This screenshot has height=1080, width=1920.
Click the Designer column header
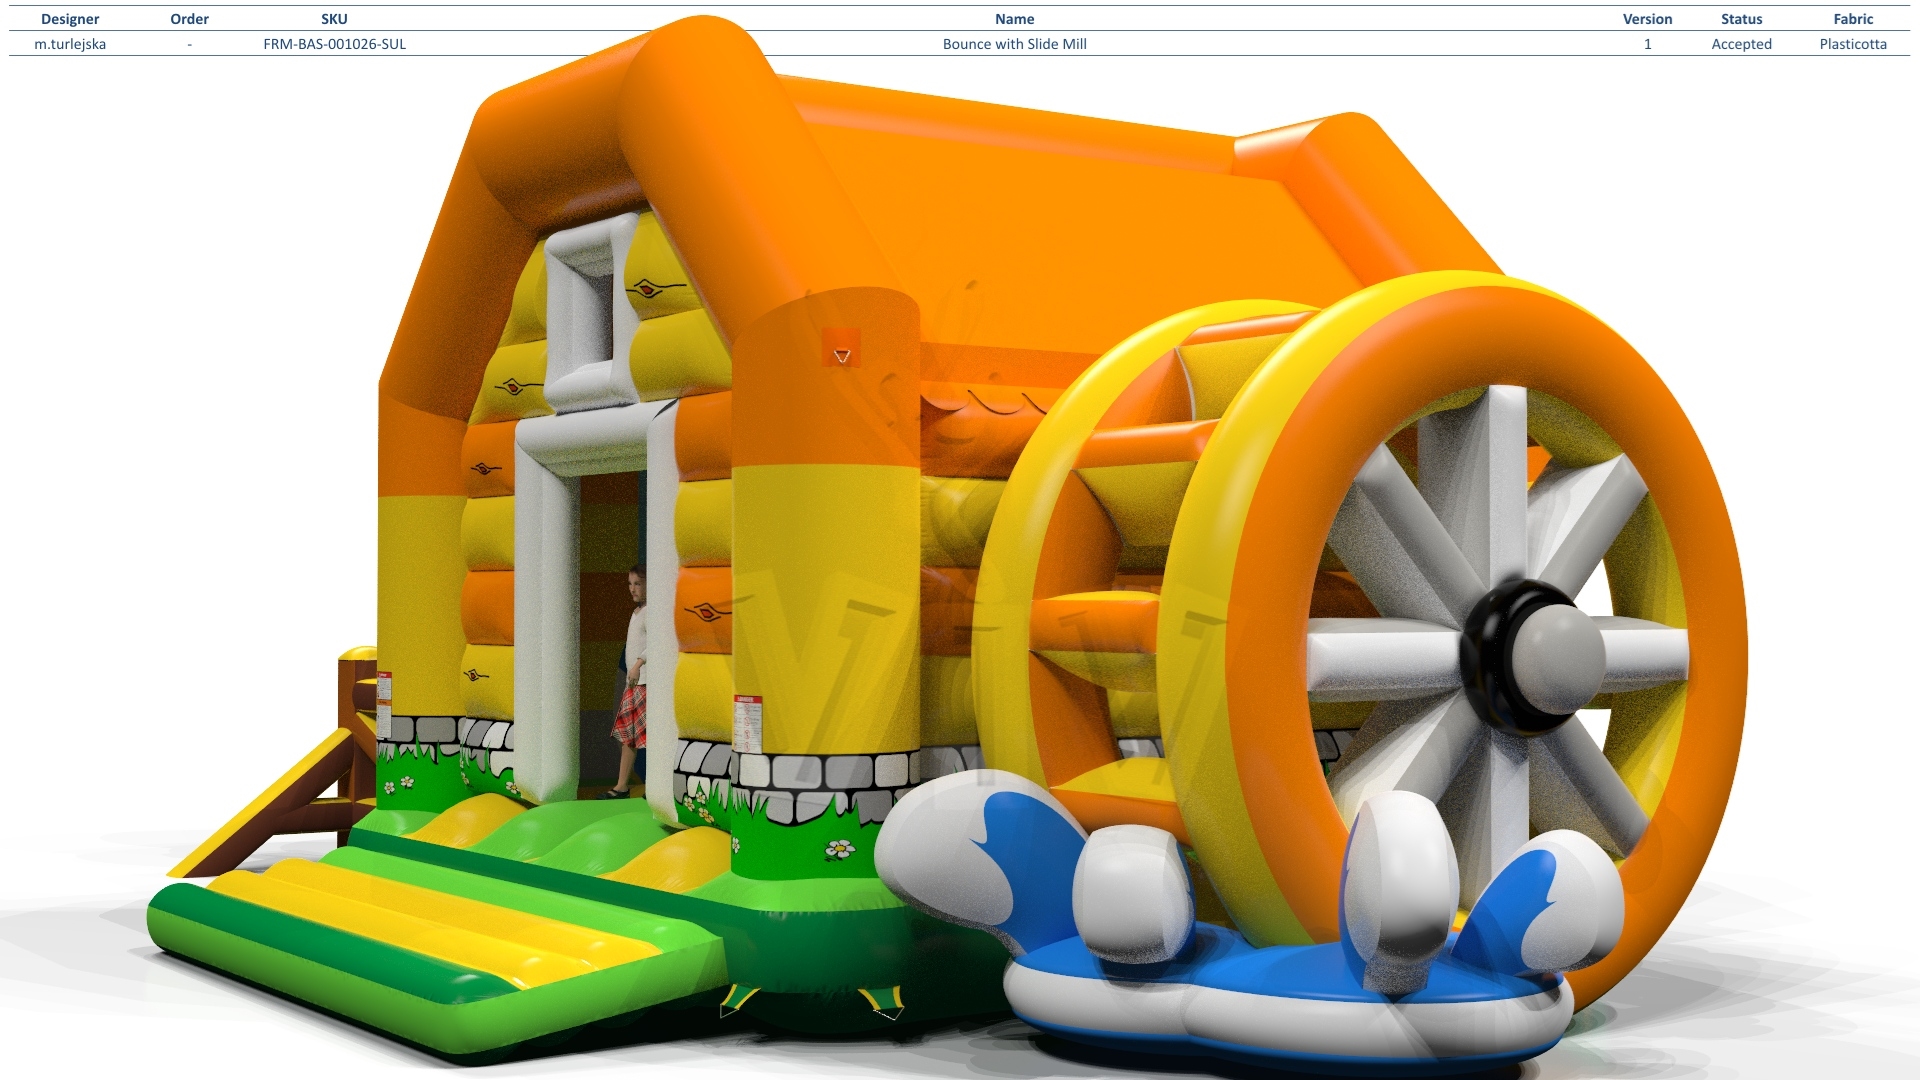tap(70, 19)
